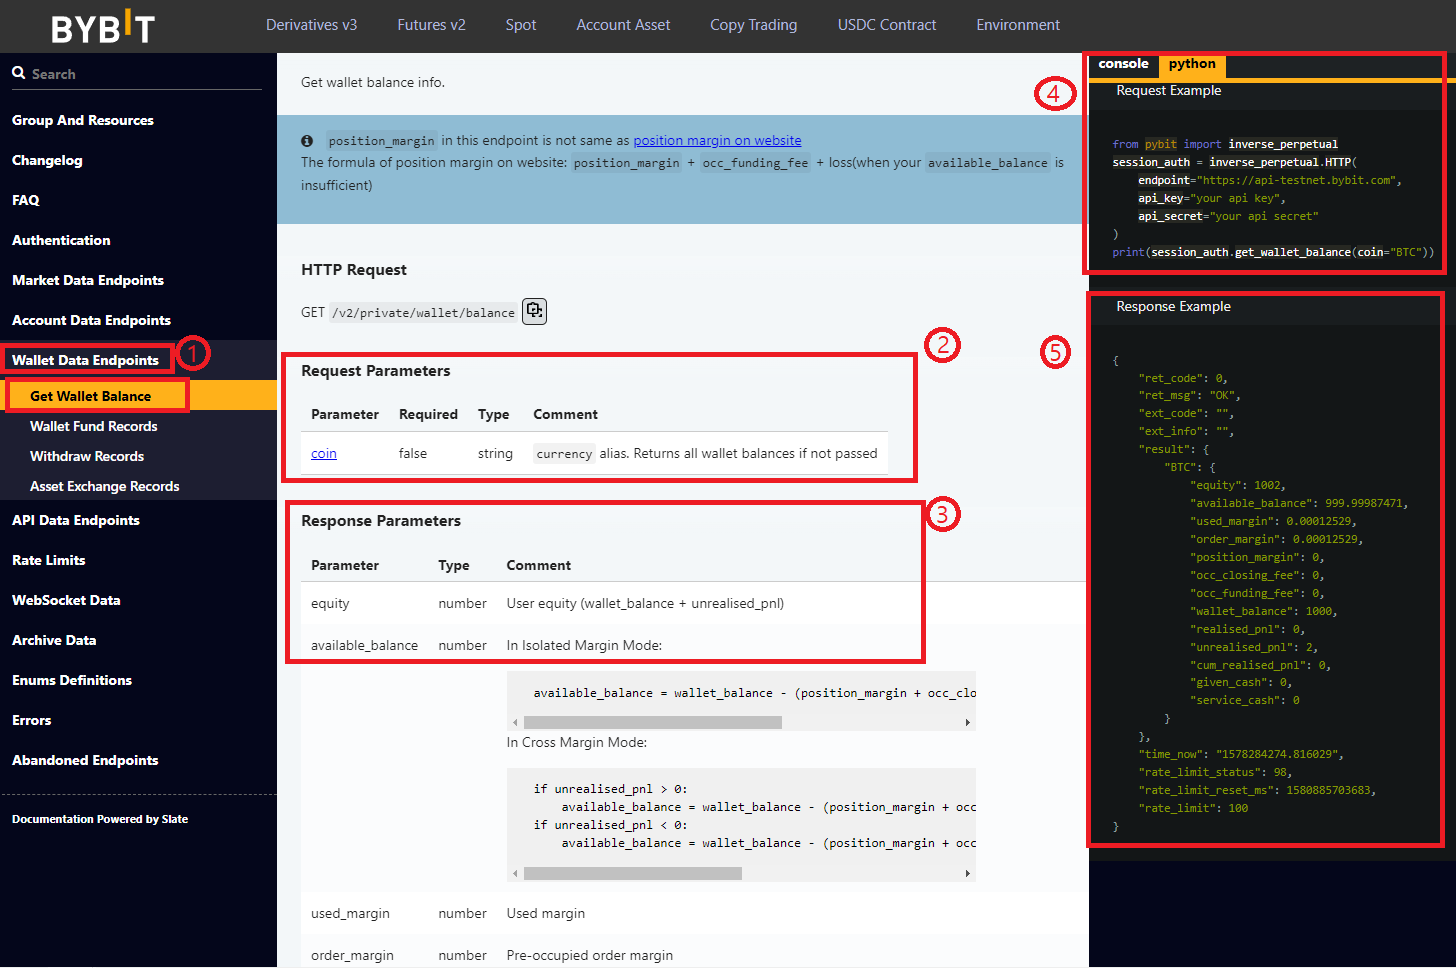
Task: Click the order_margin parameter name
Action: point(352,956)
